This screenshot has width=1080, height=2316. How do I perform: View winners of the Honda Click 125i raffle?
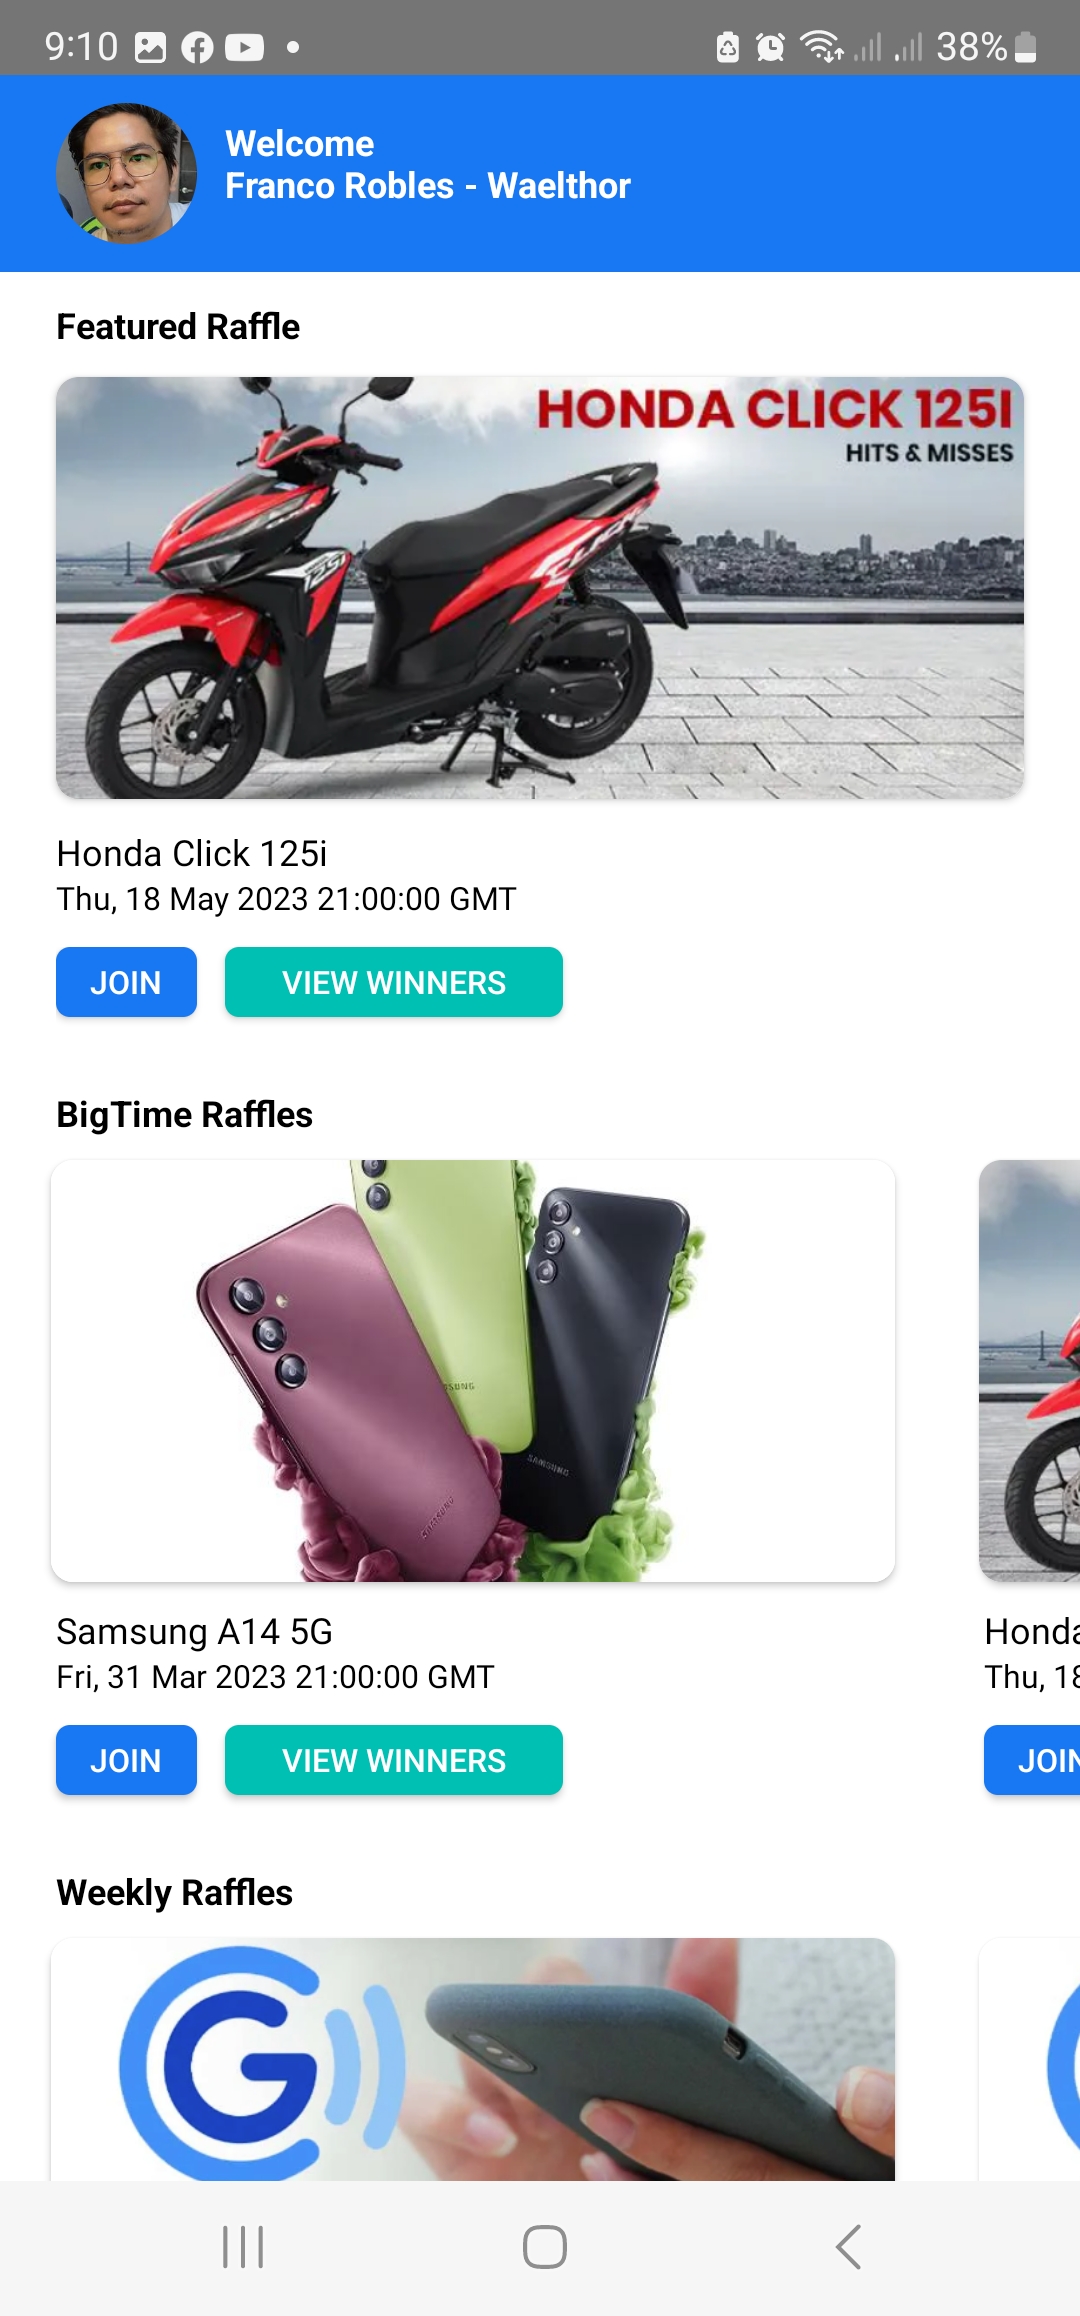pos(394,982)
